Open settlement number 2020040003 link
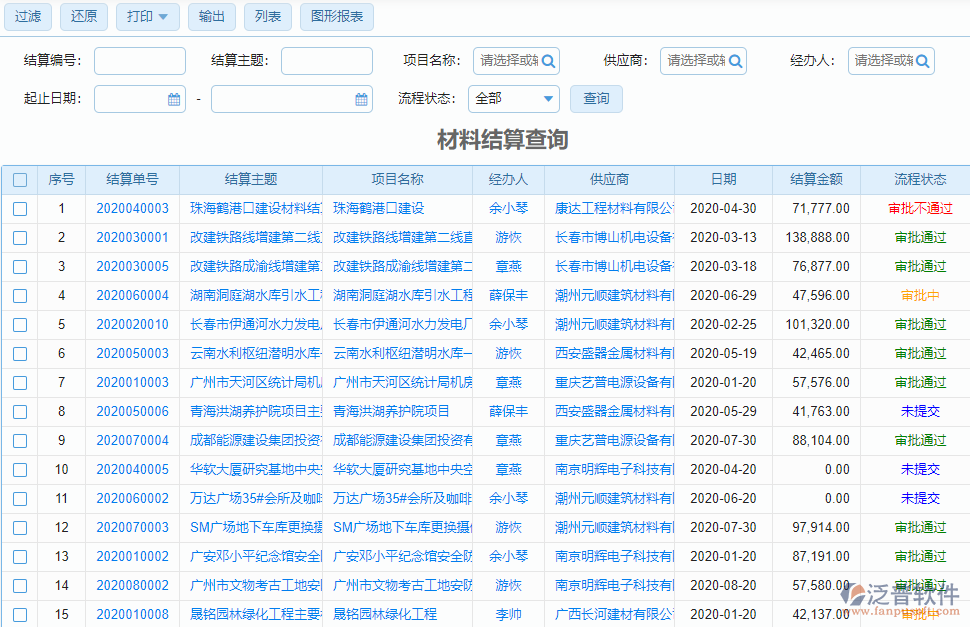This screenshot has width=970, height=627. [132, 209]
